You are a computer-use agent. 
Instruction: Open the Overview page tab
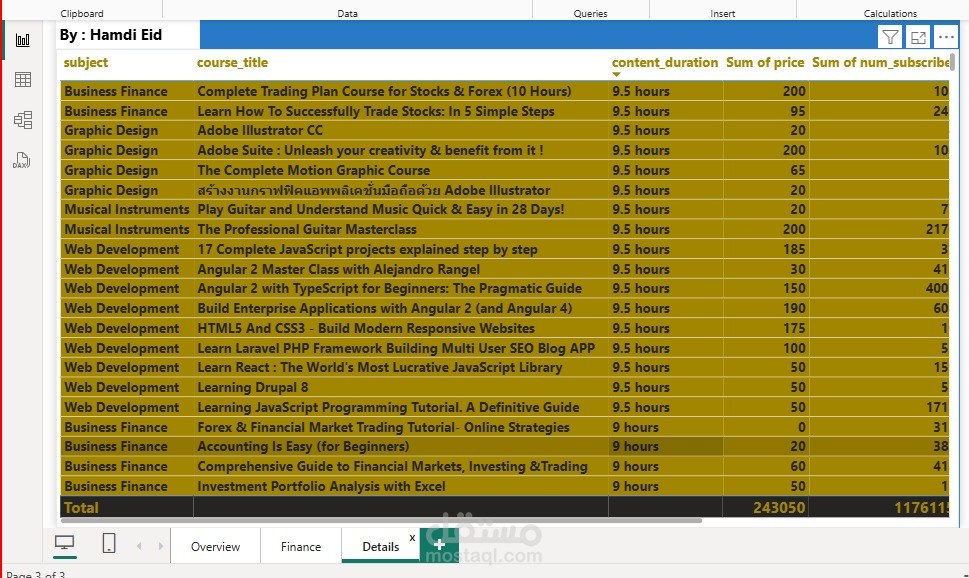click(215, 546)
